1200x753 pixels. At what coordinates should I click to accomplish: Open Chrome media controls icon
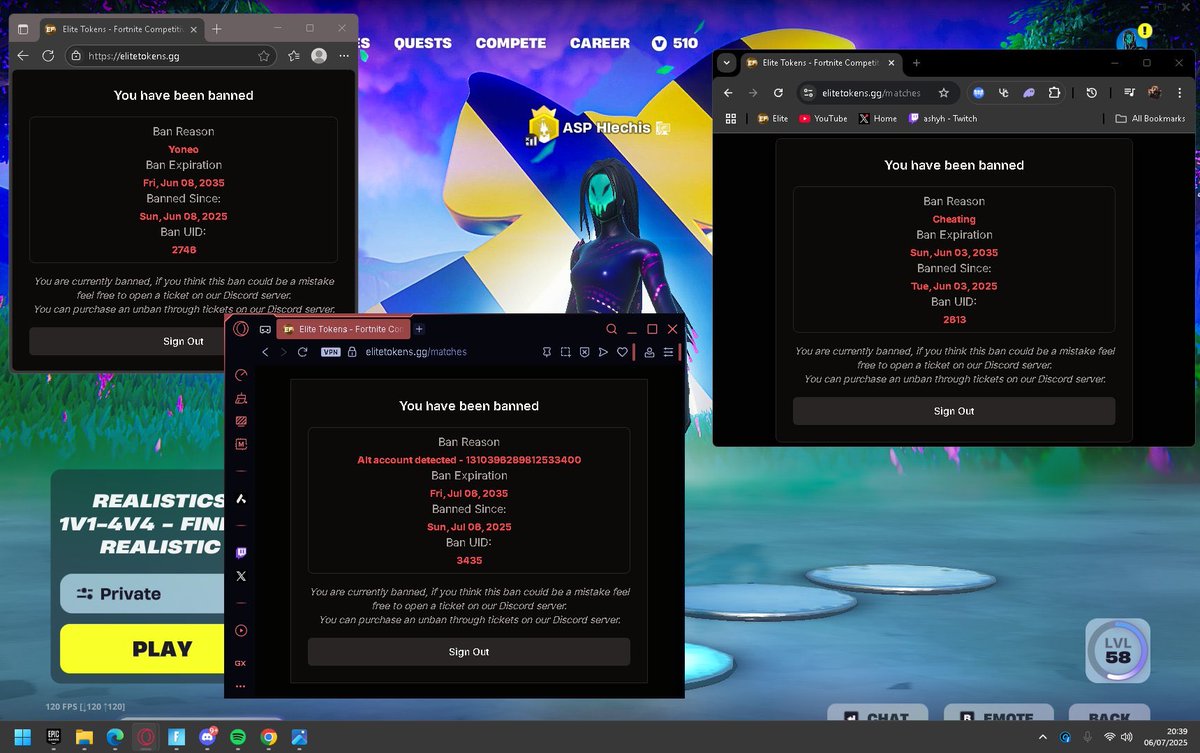tap(1129, 93)
